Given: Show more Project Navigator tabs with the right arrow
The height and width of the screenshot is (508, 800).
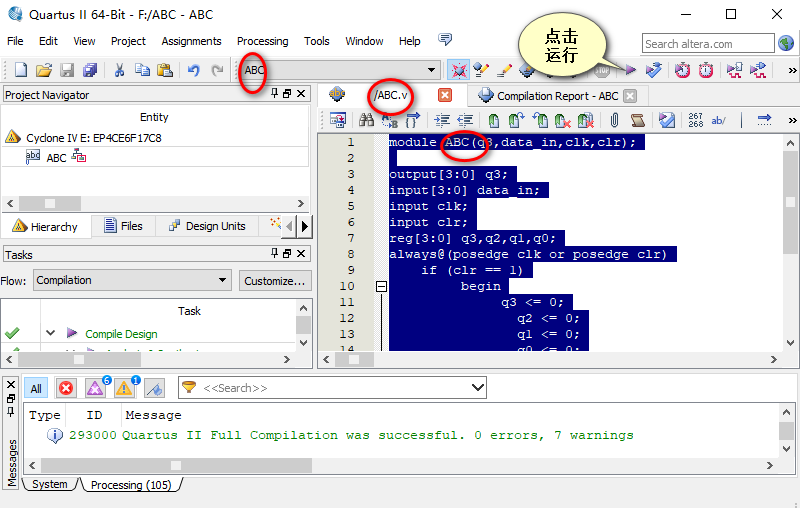Looking at the screenshot, I should [x=305, y=226].
